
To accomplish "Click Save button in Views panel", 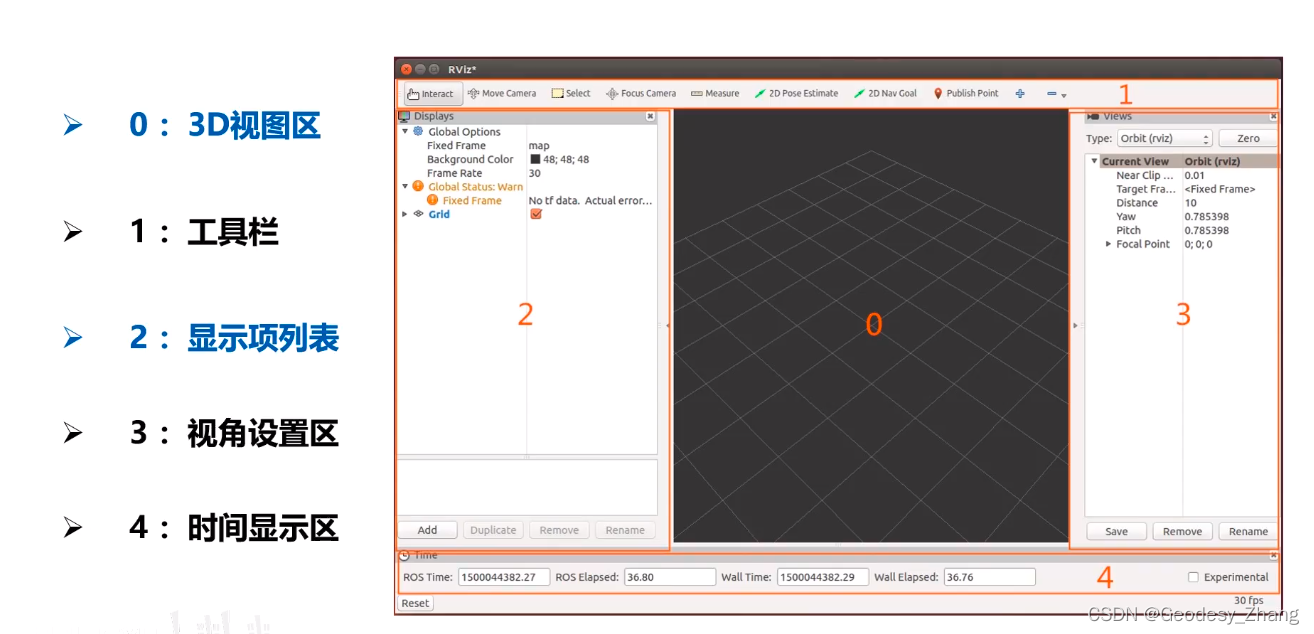I will click(x=1116, y=531).
